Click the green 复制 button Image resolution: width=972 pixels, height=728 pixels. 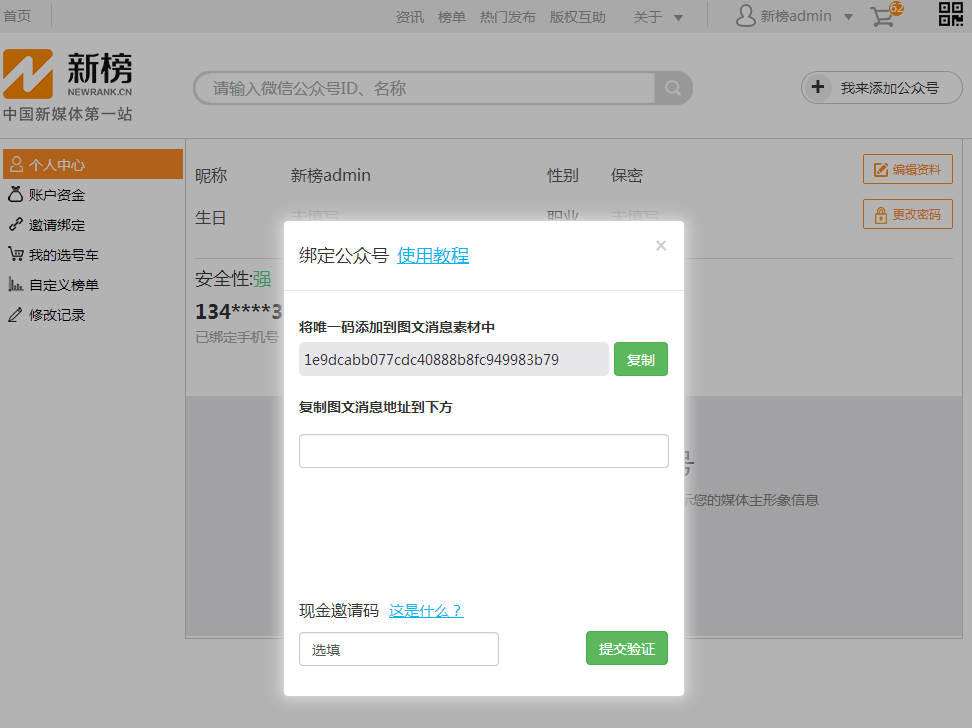pyautogui.click(x=641, y=359)
